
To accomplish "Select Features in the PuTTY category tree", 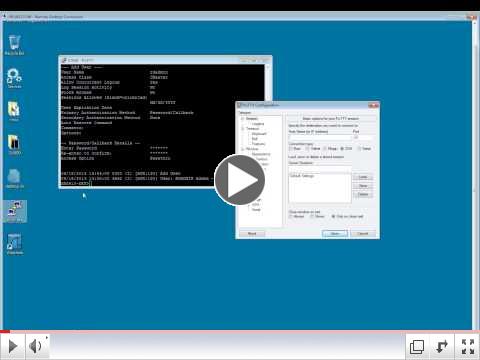I will point(259,144).
